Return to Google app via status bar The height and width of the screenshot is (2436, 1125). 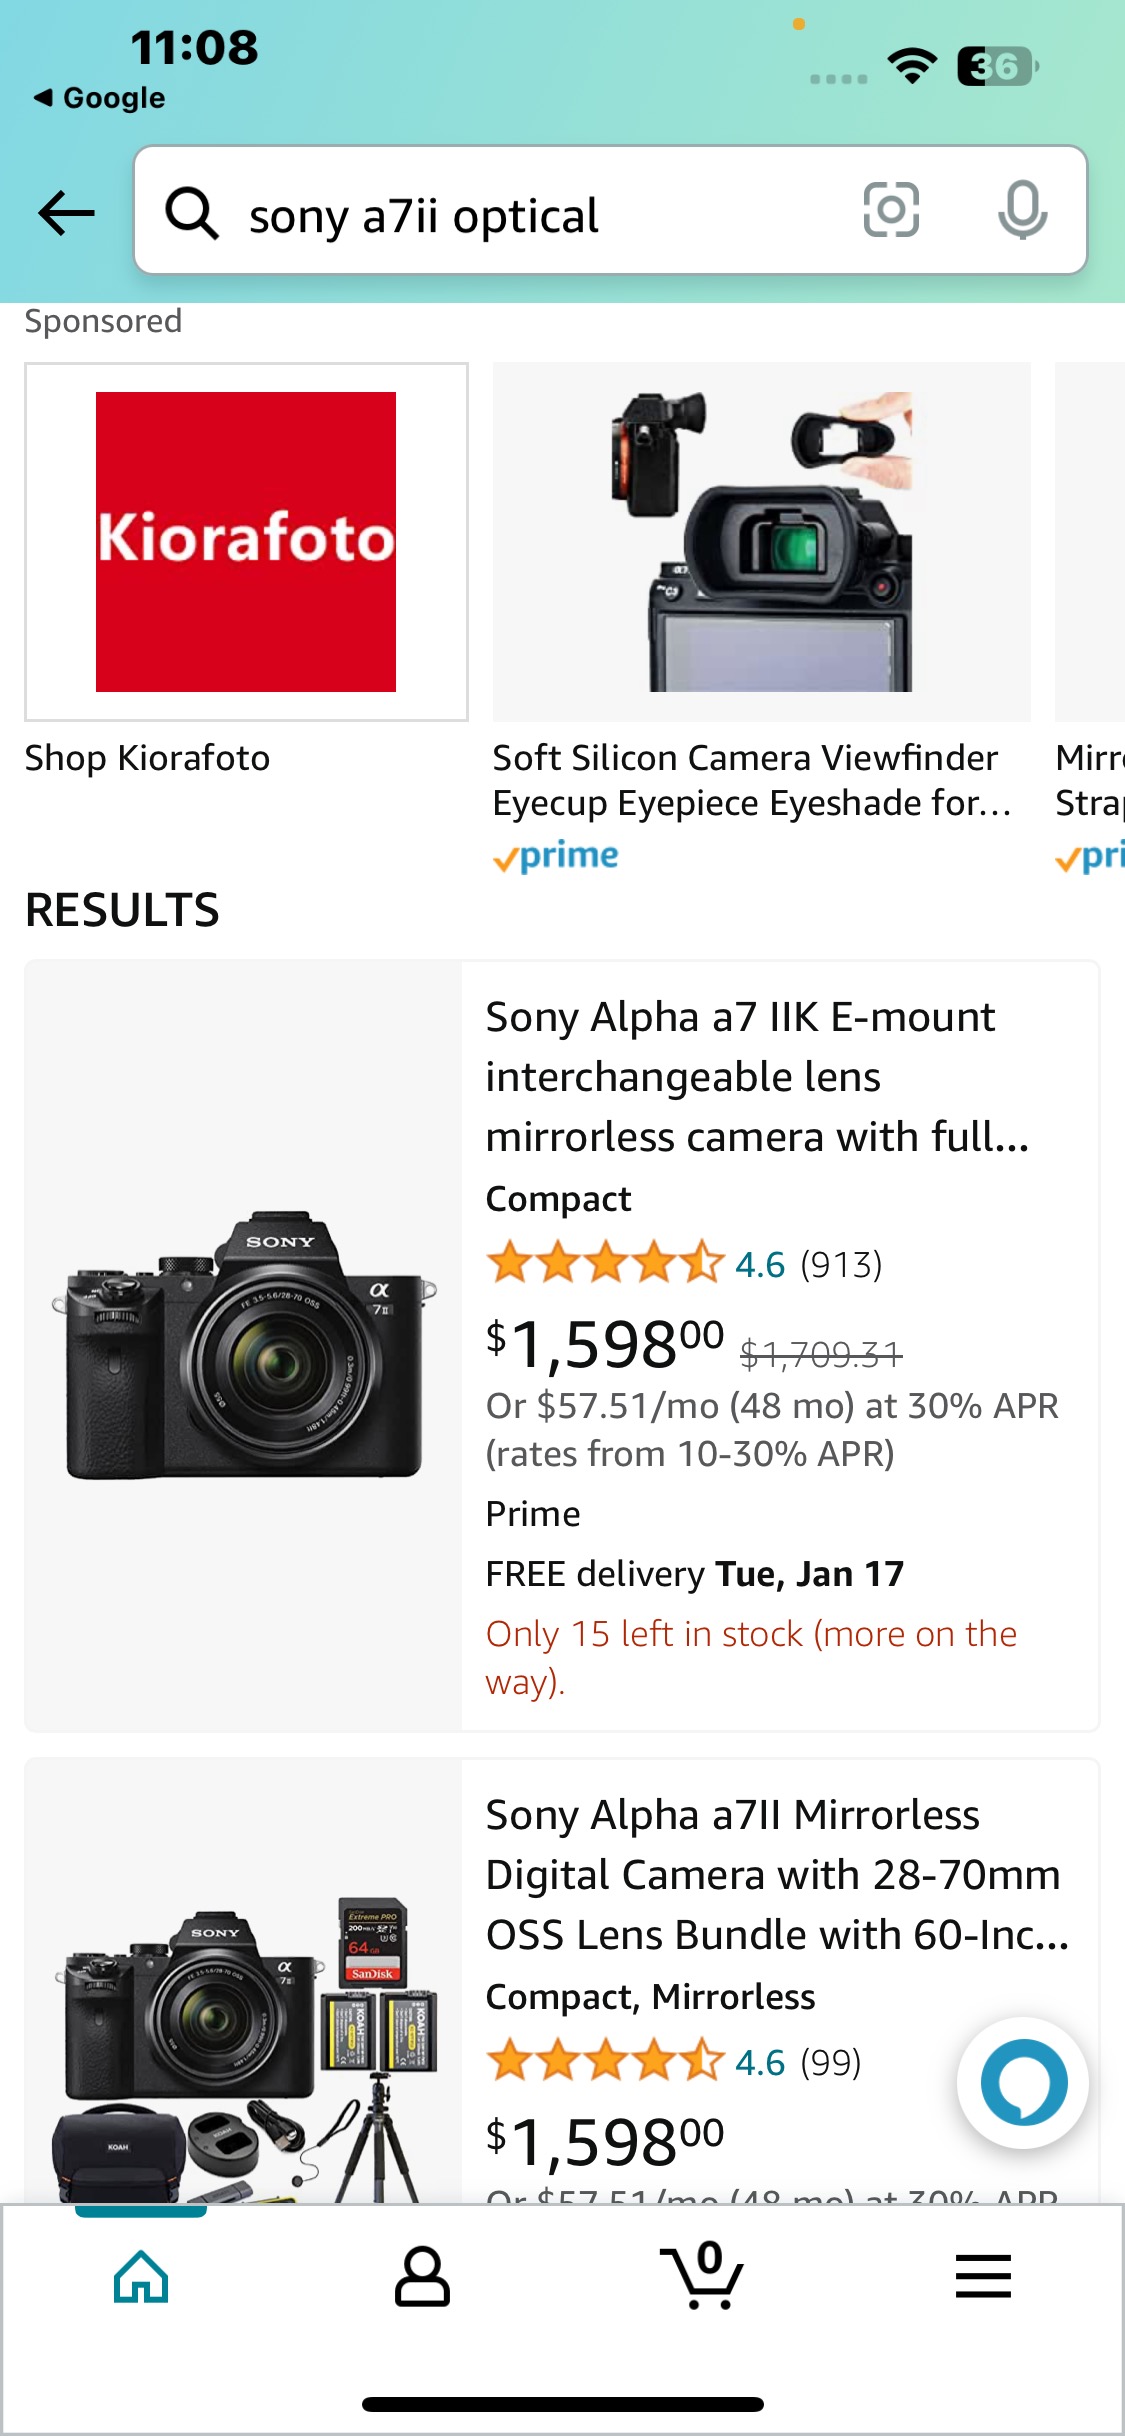(x=100, y=98)
